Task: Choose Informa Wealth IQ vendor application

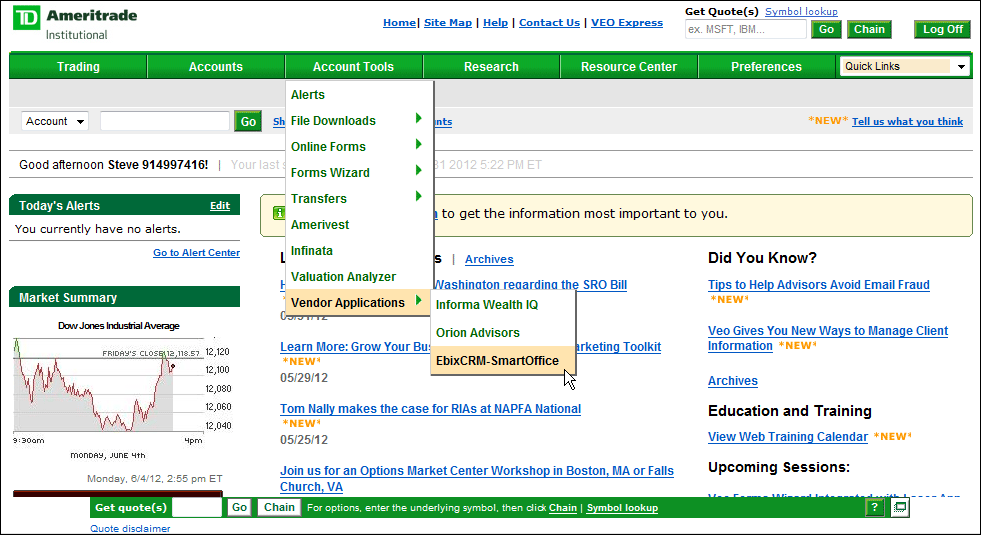Action: point(503,305)
